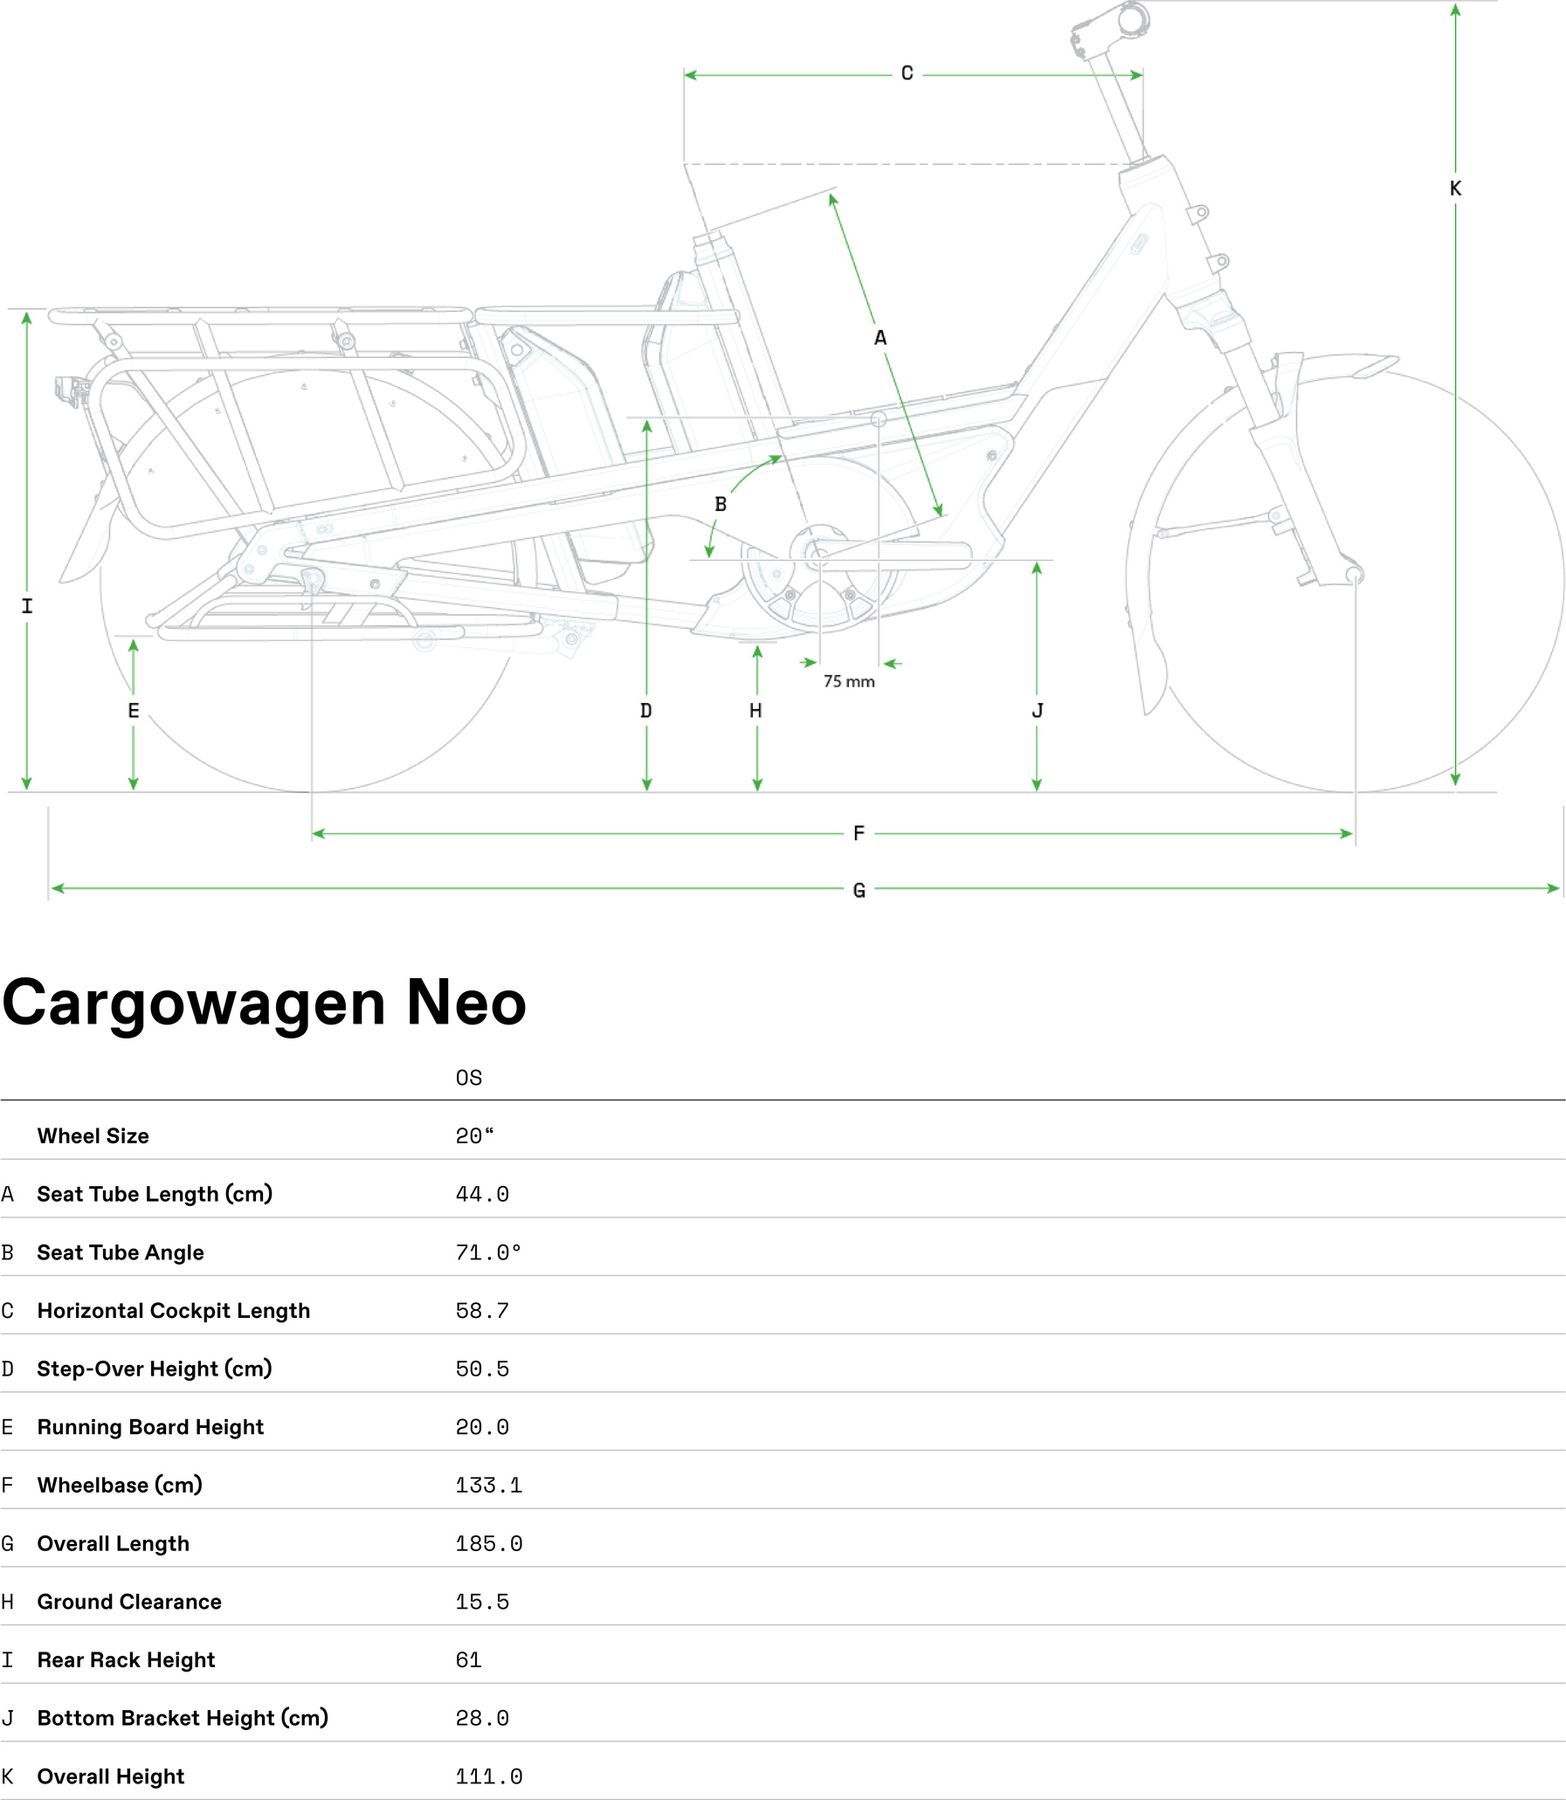Click the 28.0 bottom bracket value
1566x1800 pixels.
pyautogui.click(x=482, y=1718)
